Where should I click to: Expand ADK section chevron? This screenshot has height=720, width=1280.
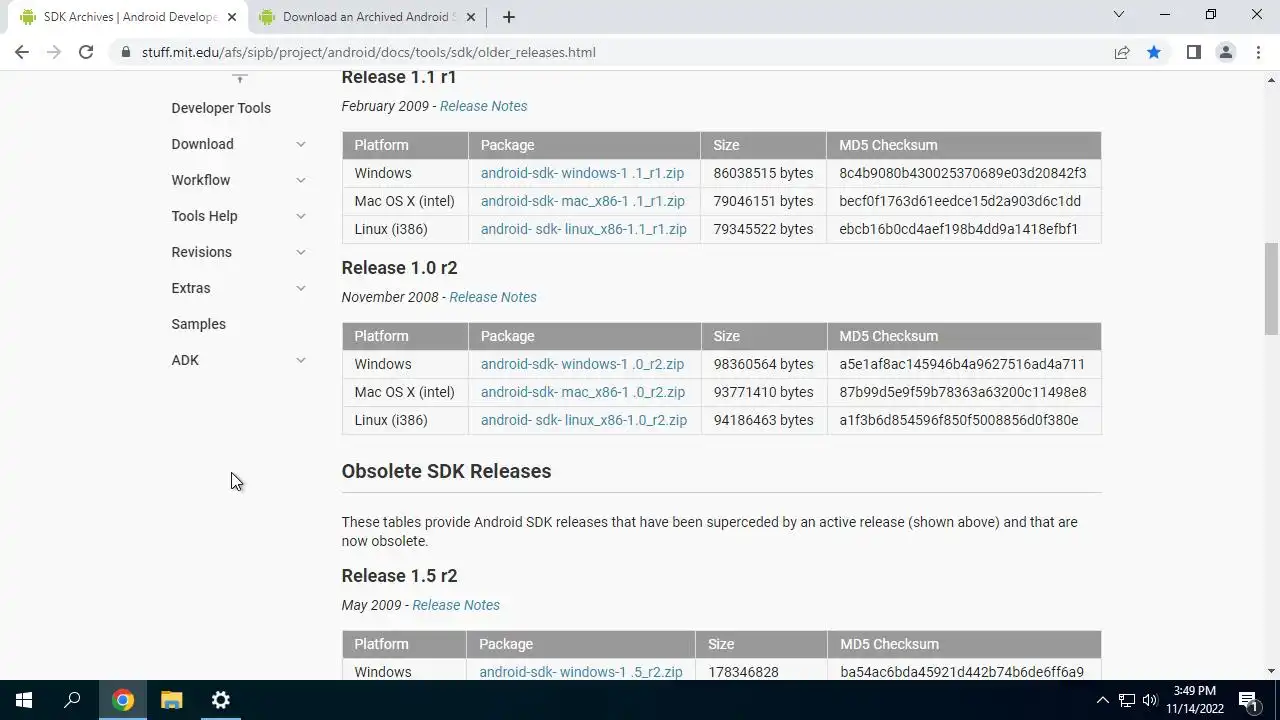[x=300, y=360]
